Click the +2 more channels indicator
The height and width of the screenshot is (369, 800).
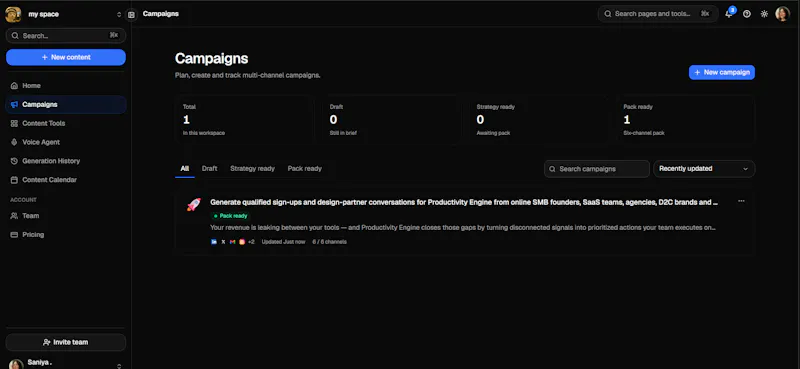[251, 242]
